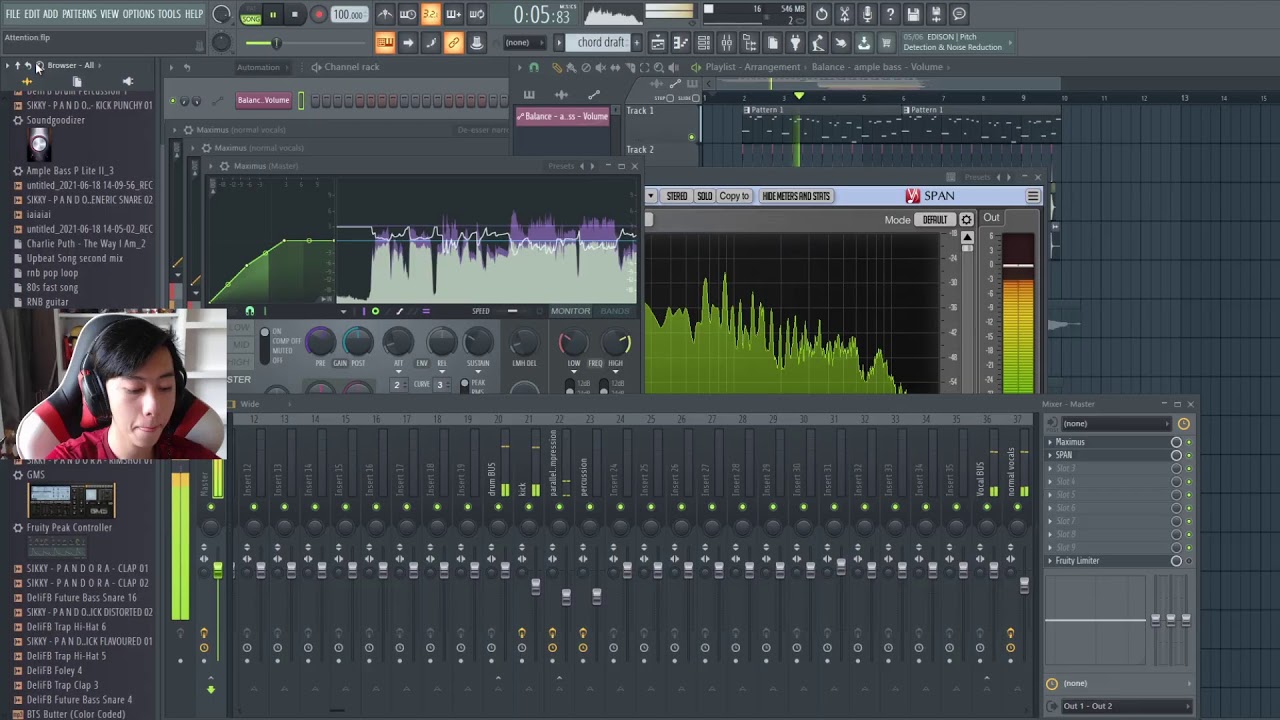Click the stamp/scale highlighting icon
Viewport: 1280px width, 720px height.
[477, 43]
